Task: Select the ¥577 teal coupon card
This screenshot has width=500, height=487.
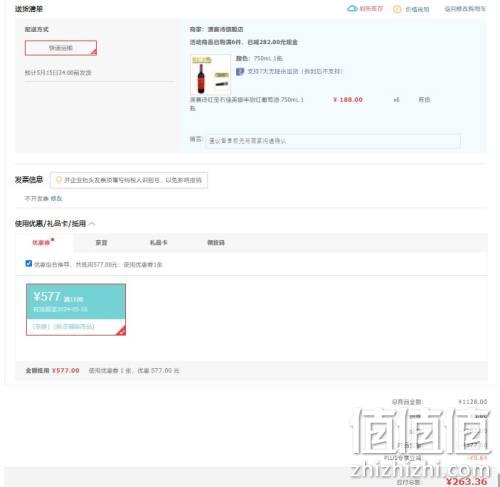Action: 76,309
